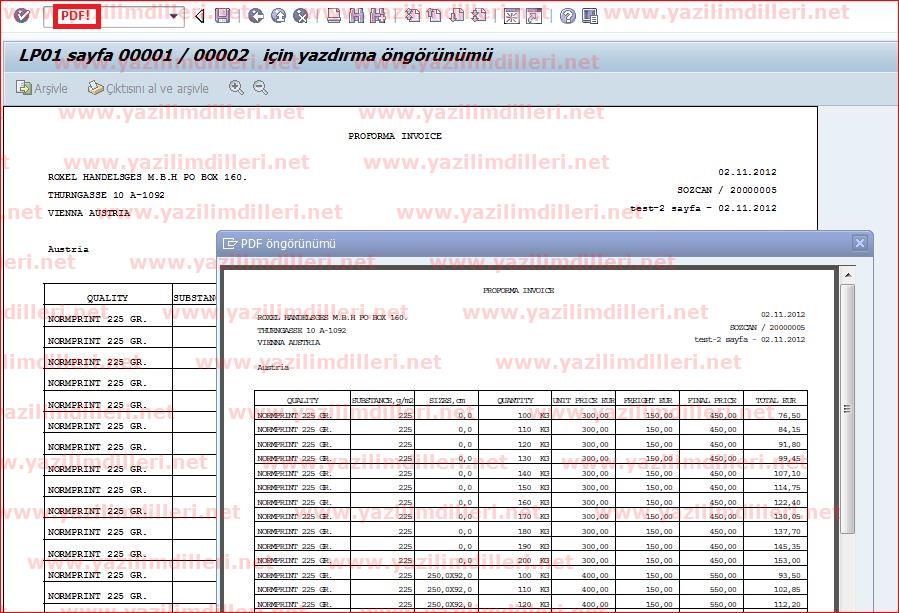Screen dimensions: 899x613
Task: Close the PDF öngörünümü dialog
Action: pyautogui.click(x=859, y=243)
